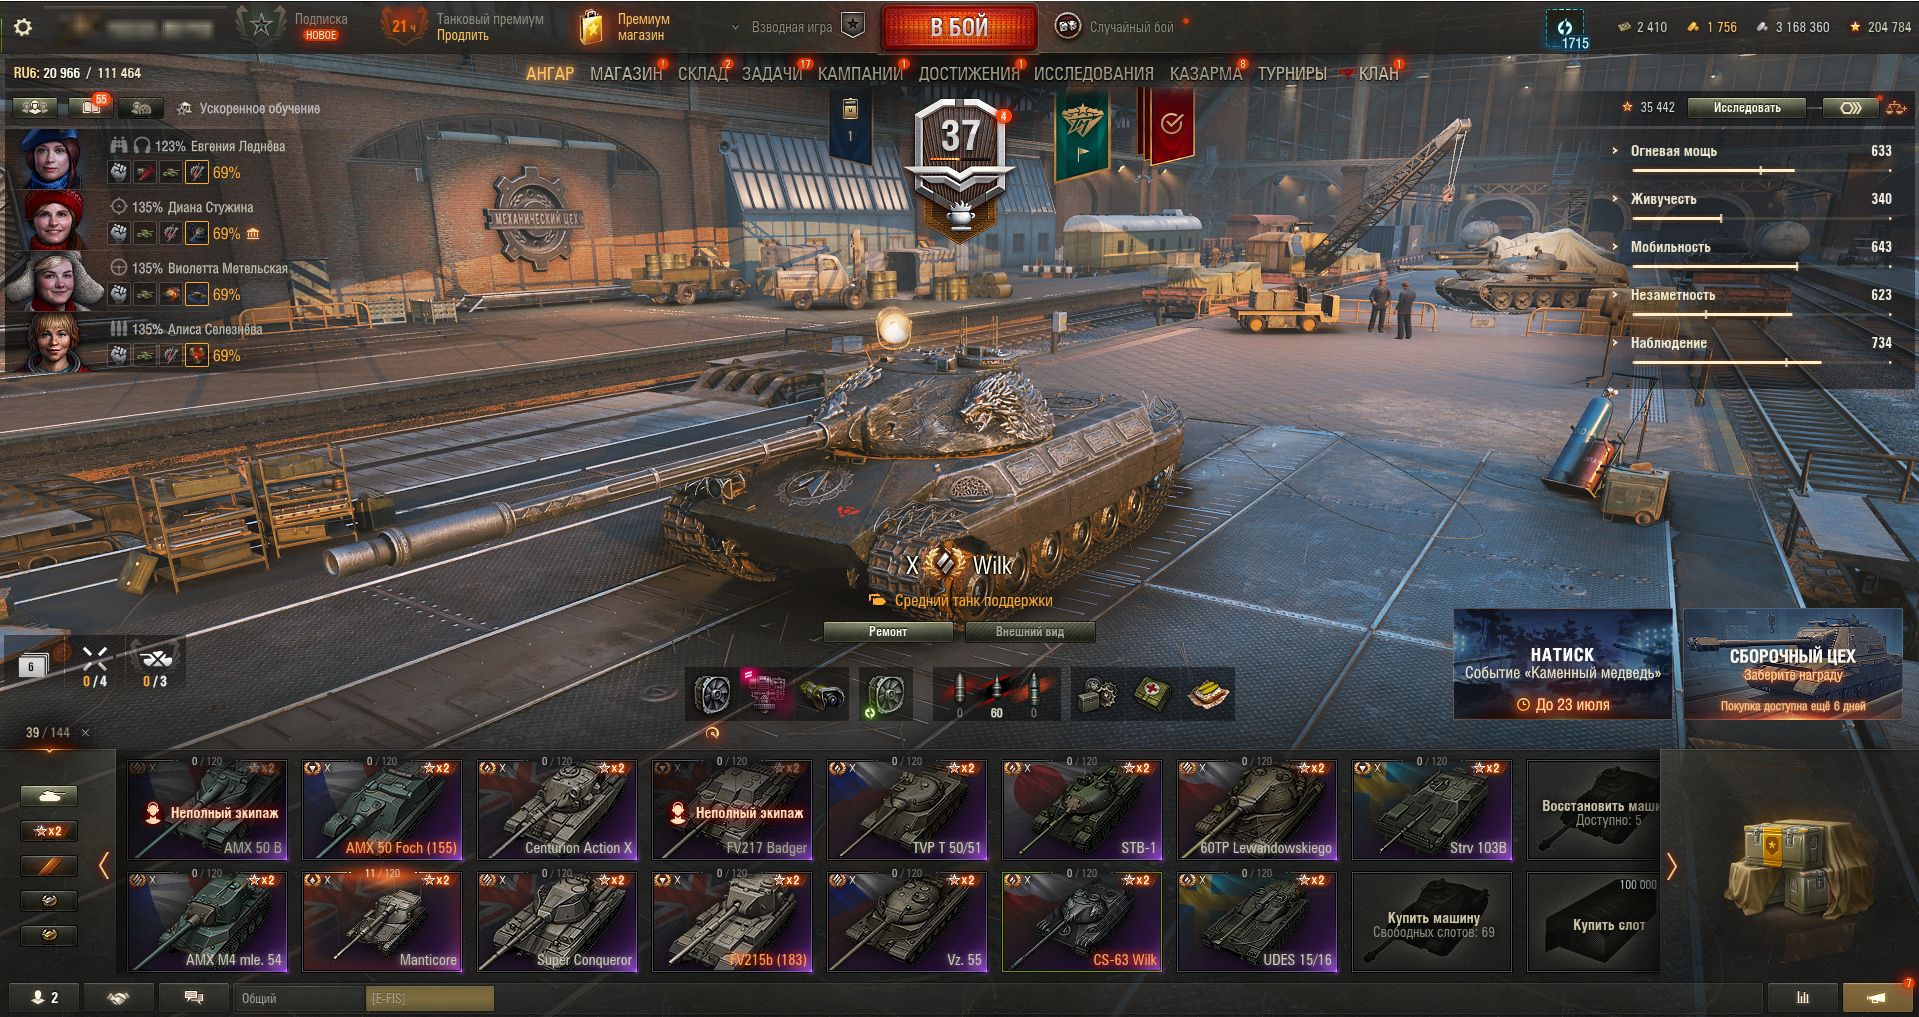Toggle the tank type carousel filter
The image size is (1919, 1017).
click(48, 796)
